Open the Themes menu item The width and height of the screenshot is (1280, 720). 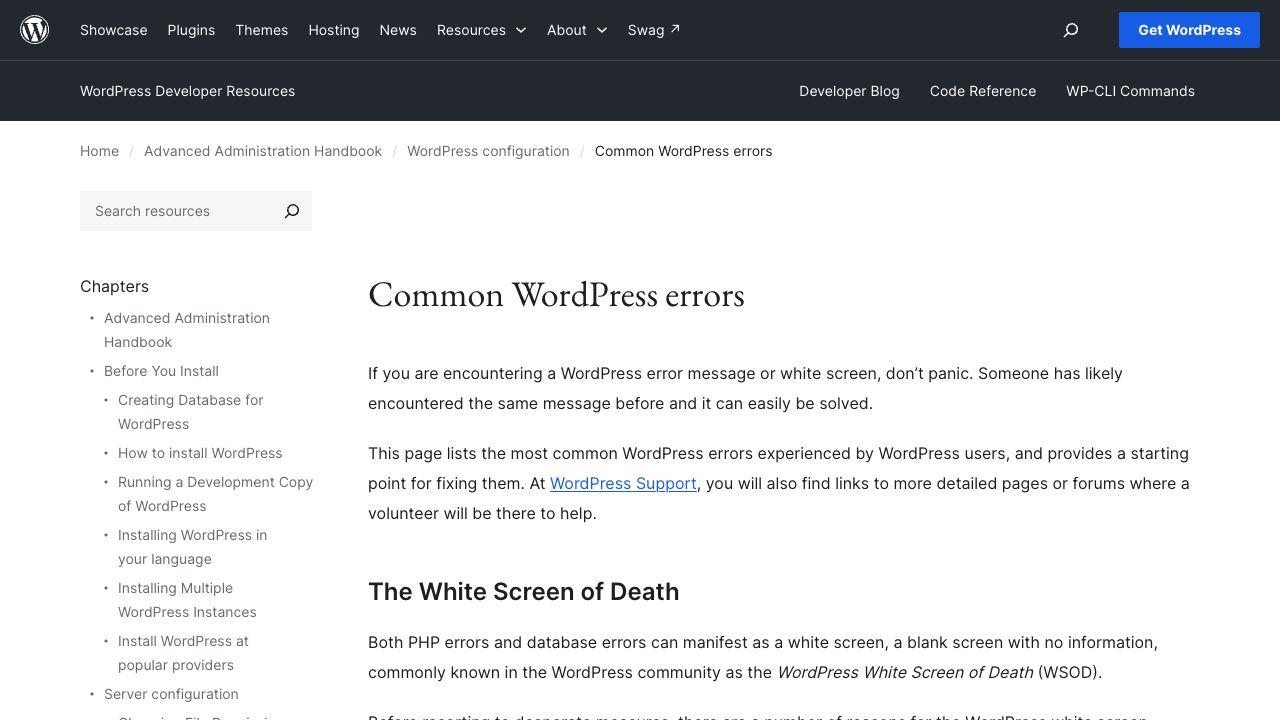[262, 30]
